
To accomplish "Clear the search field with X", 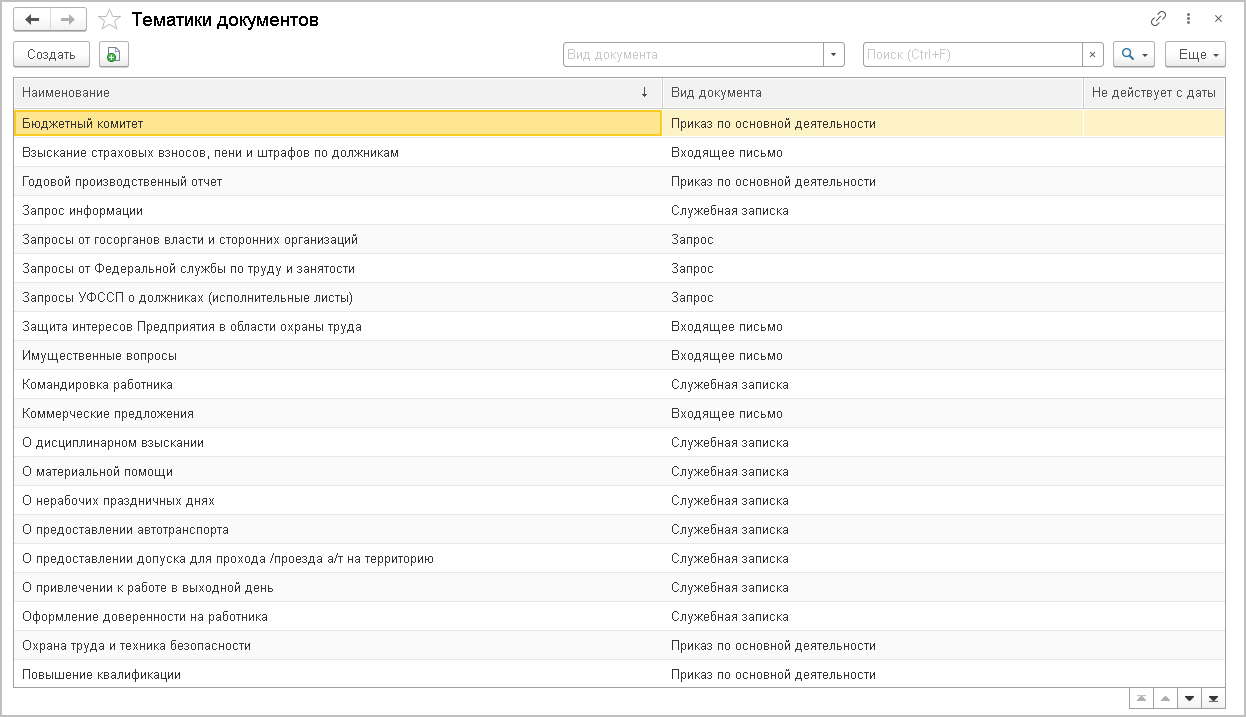I will point(1092,55).
